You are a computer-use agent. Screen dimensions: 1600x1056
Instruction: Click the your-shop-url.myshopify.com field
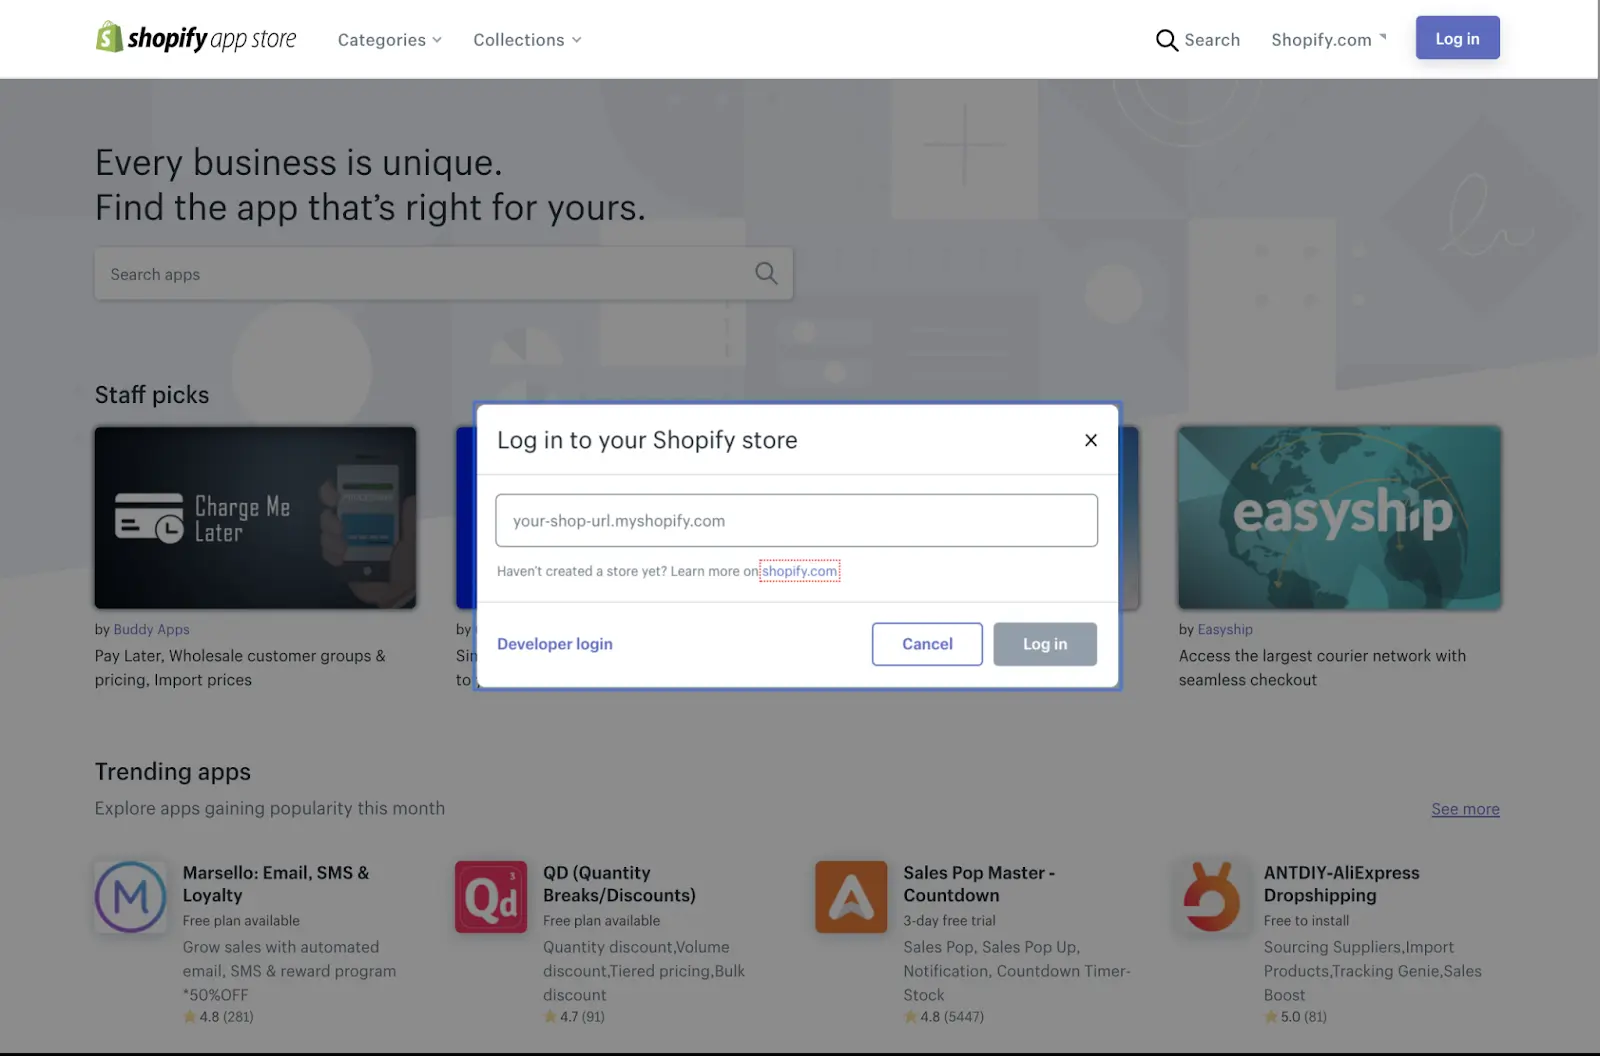[796, 520]
